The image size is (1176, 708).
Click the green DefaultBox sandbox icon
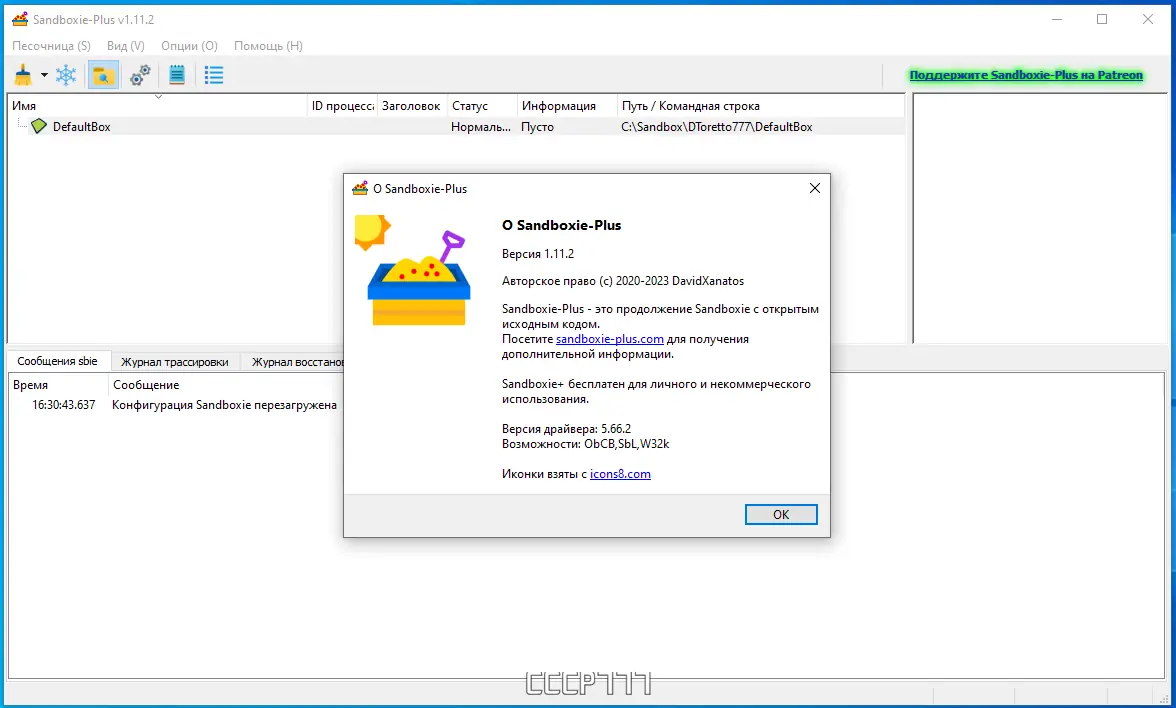click(x=39, y=126)
